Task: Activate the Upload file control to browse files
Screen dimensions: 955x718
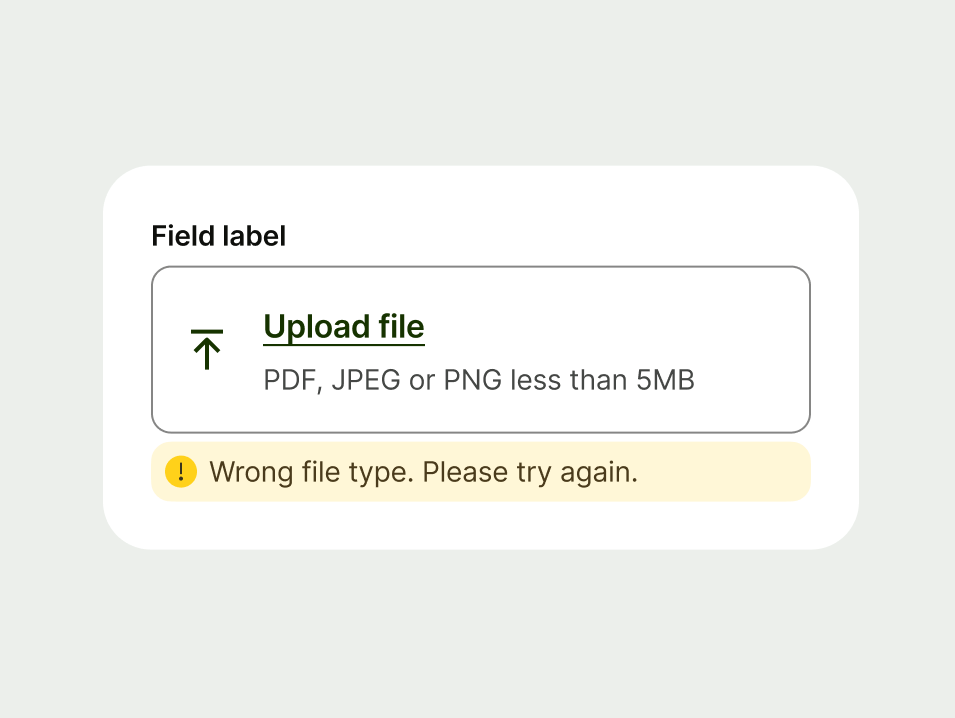Action: point(343,327)
